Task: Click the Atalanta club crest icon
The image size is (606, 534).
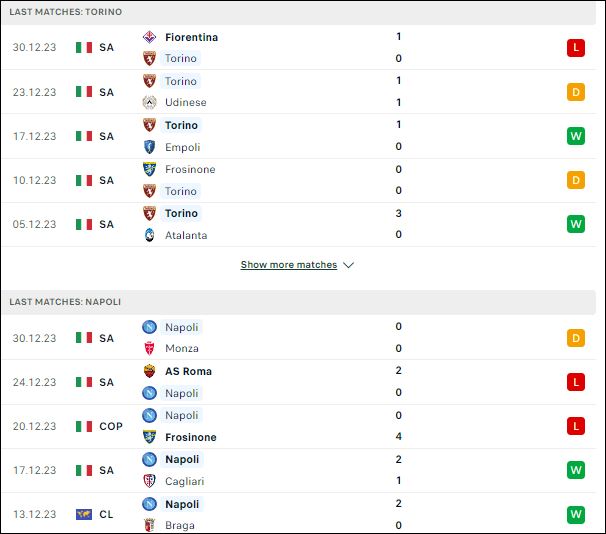Action: pos(149,235)
